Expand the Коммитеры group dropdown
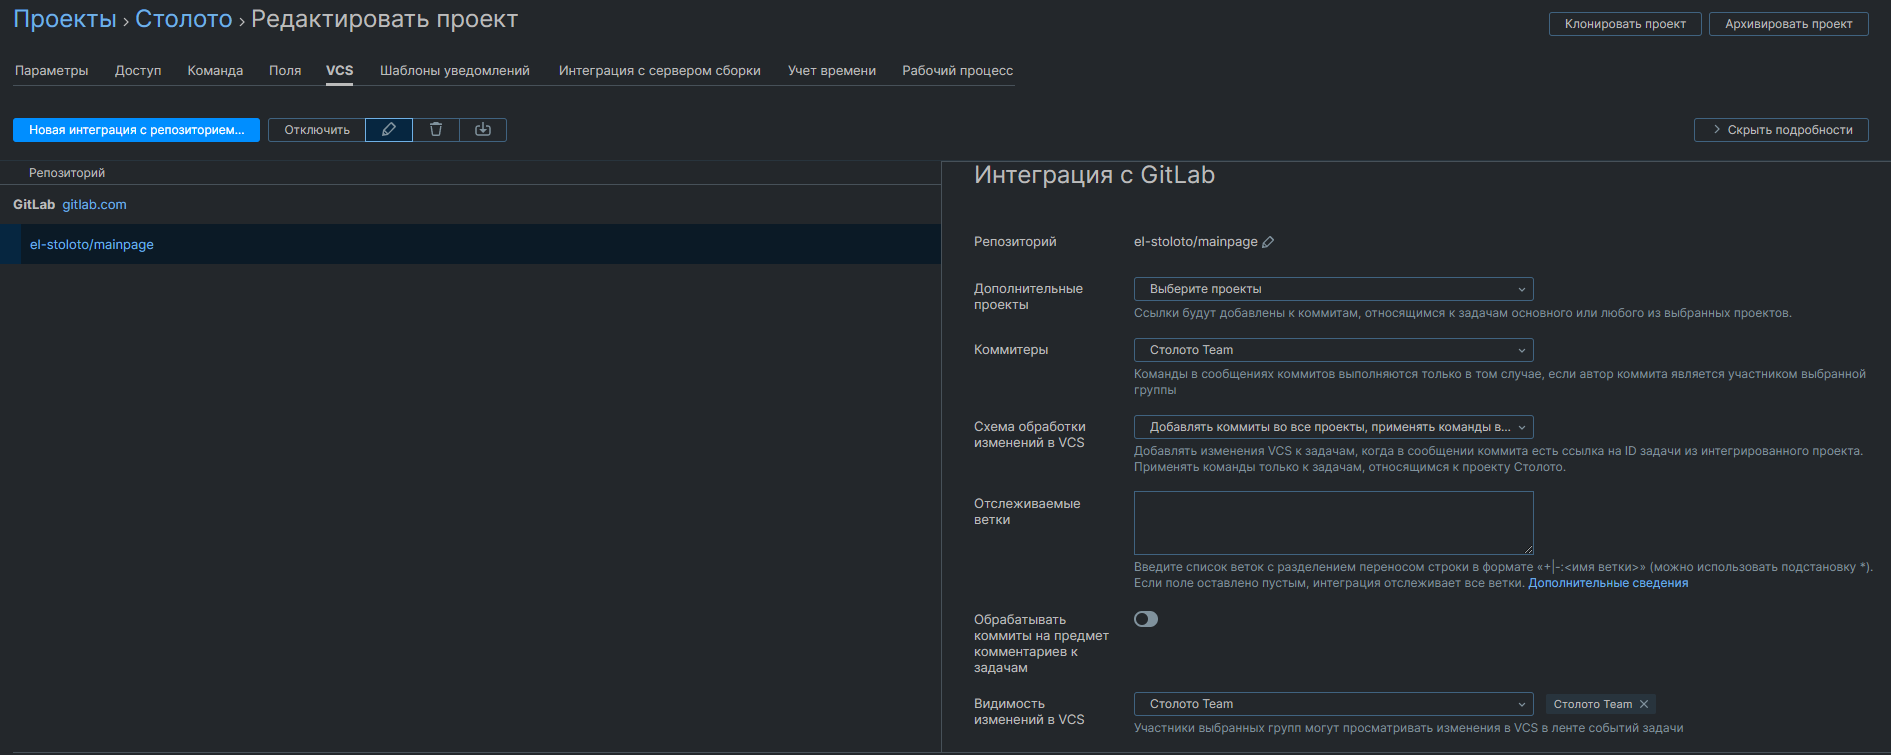The image size is (1891, 755). click(1333, 350)
